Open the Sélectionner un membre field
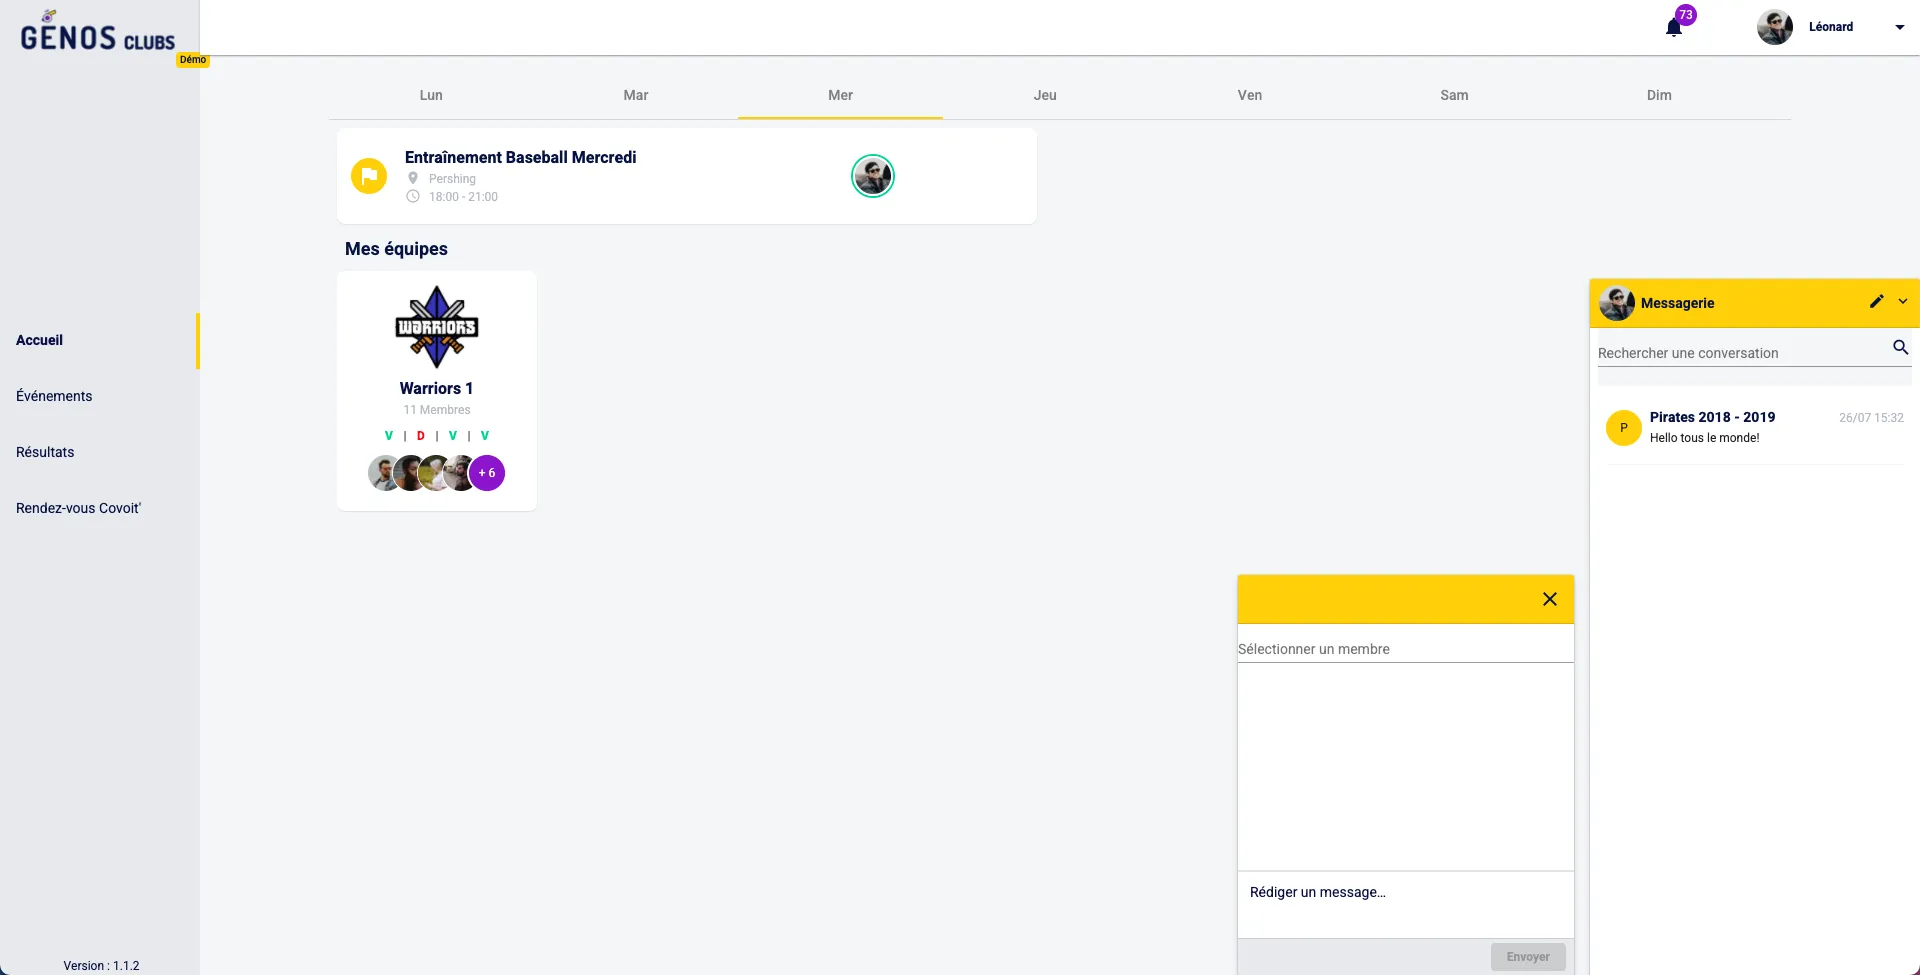This screenshot has width=1920, height=975. point(1404,649)
